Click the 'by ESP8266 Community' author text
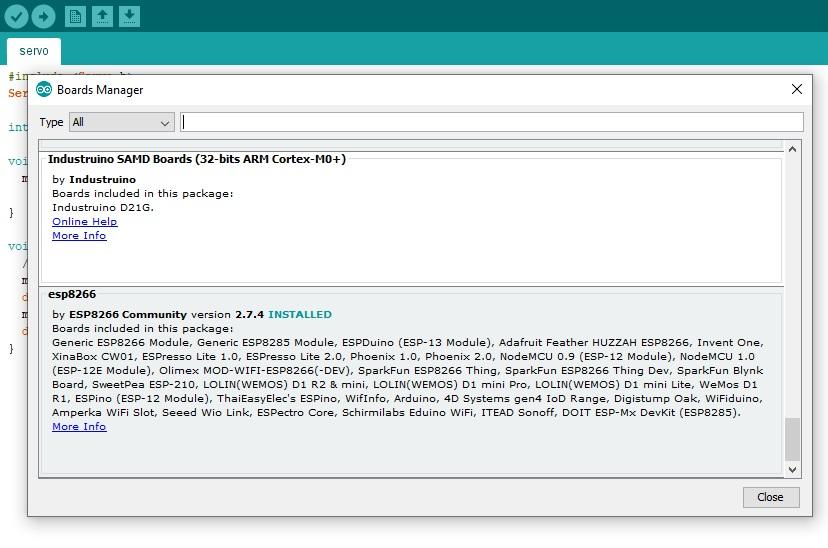The height and width of the screenshot is (548, 828). 119,315
